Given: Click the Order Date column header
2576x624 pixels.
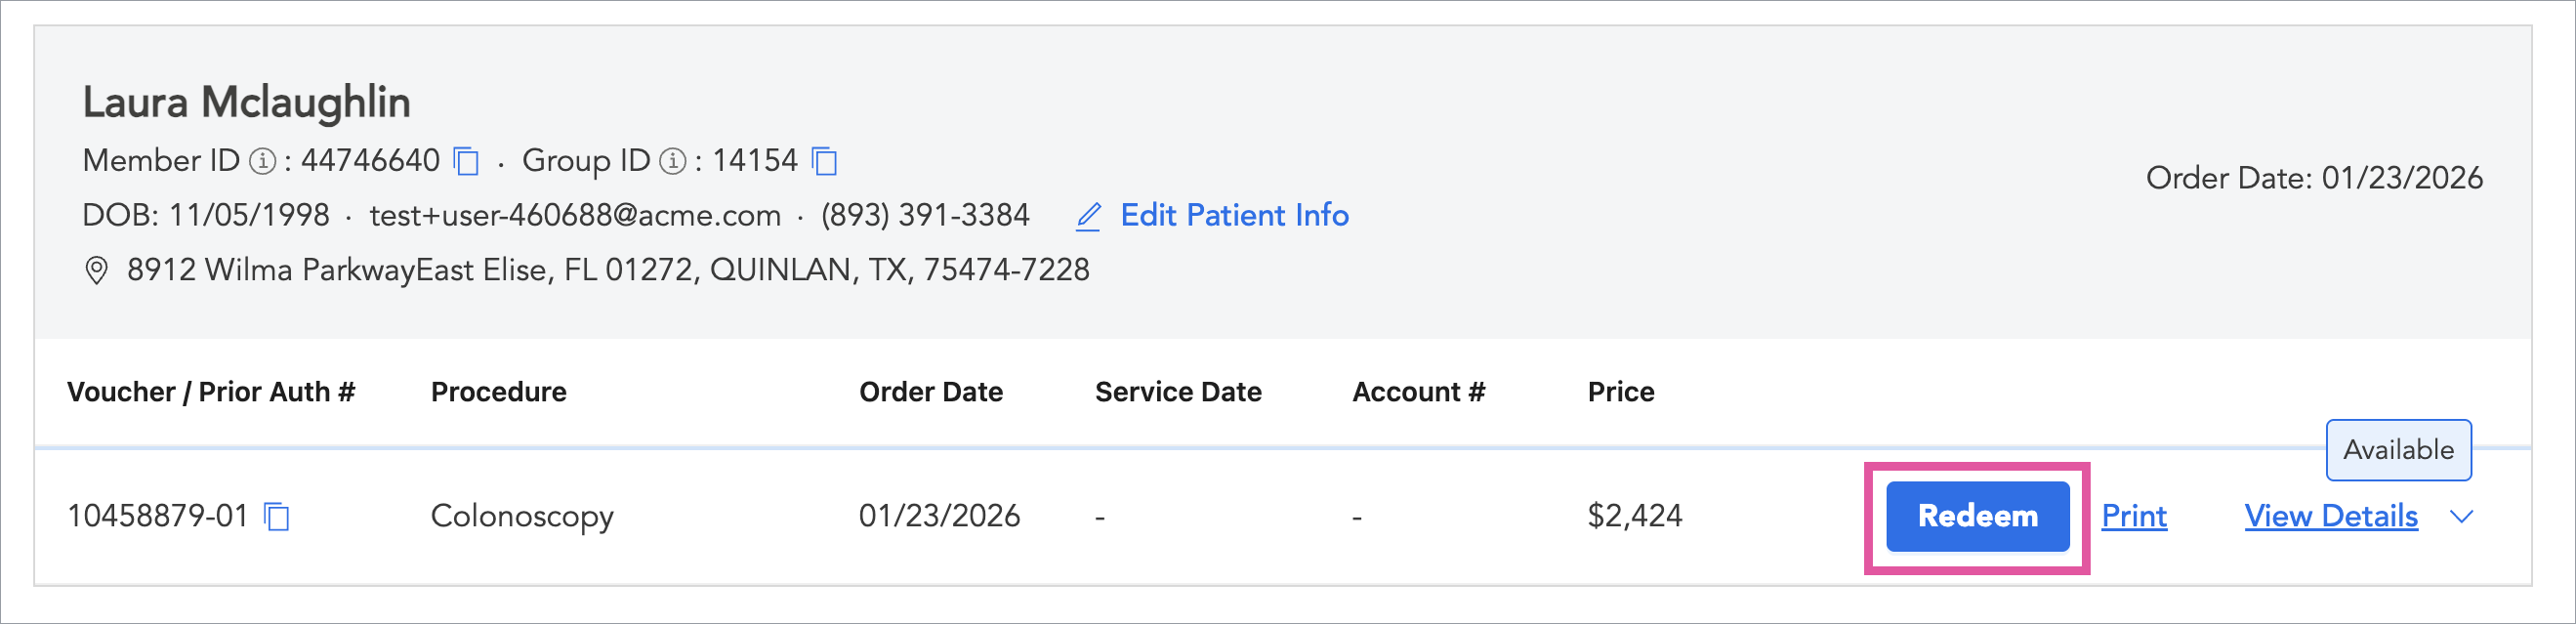Looking at the screenshot, I should pos(930,392).
